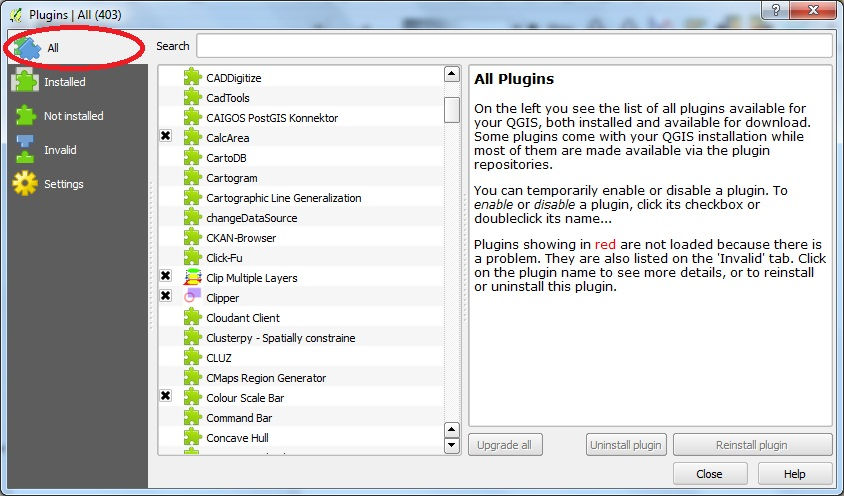Select Clusterpy - Spatially constraine entry
The height and width of the screenshot is (496, 844).
coord(280,338)
